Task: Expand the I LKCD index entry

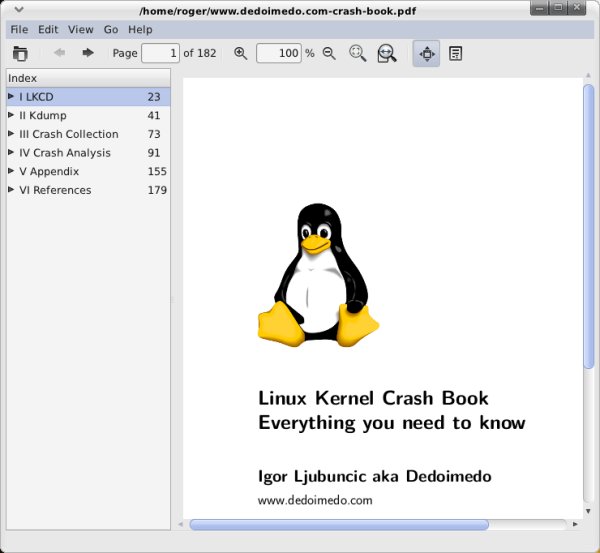Action: pyautogui.click(x=11, y=97)
